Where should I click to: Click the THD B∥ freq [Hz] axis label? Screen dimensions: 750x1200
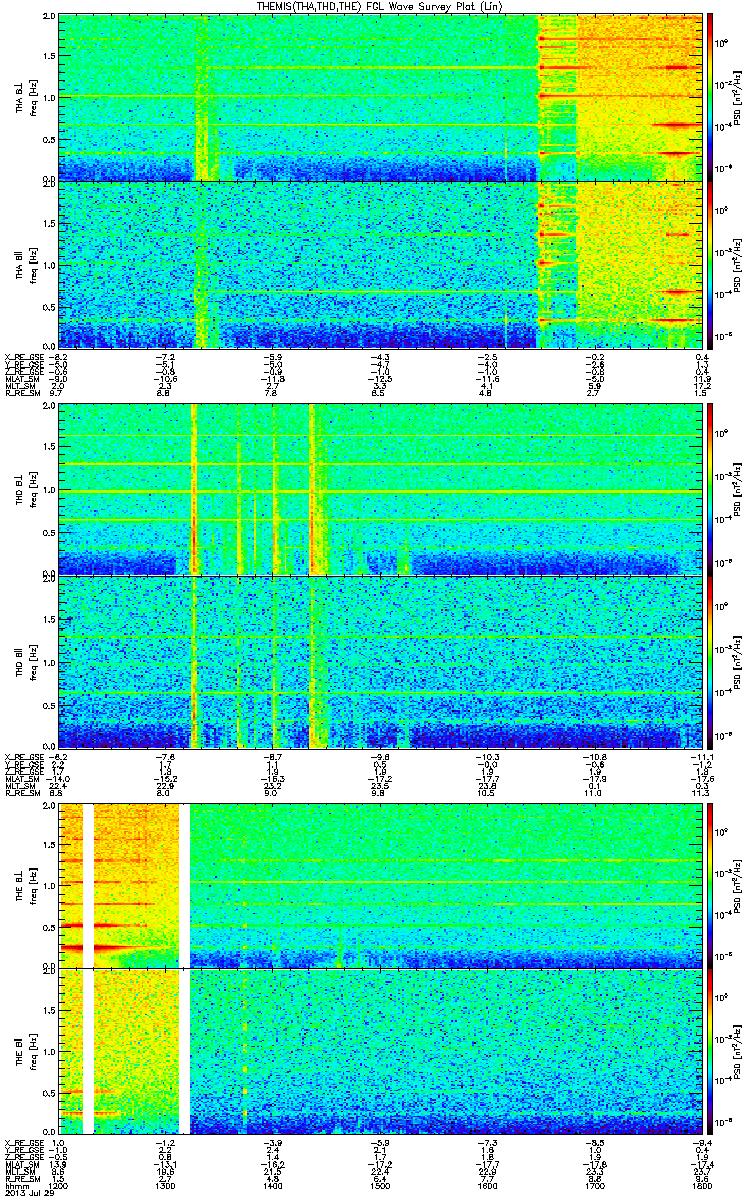click(x=32, y=661)
